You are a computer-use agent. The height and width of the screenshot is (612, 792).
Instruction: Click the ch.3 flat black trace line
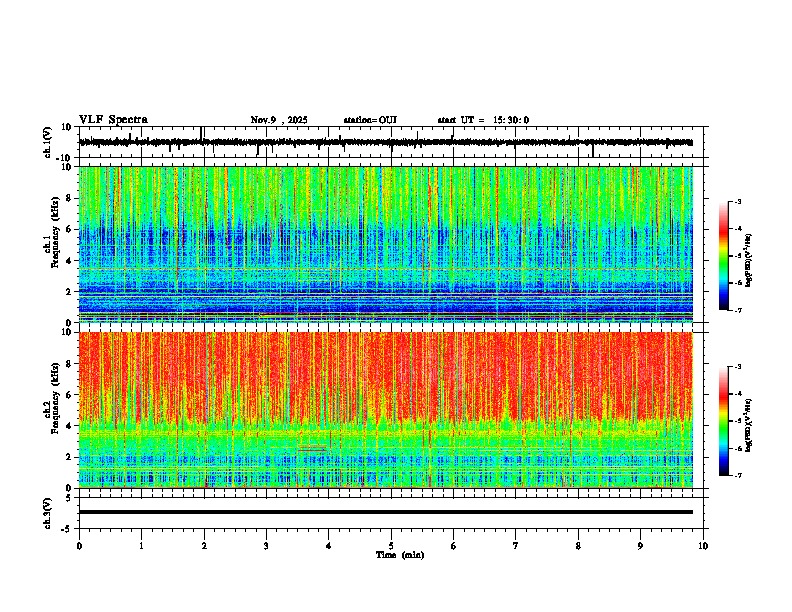[386, 512]
